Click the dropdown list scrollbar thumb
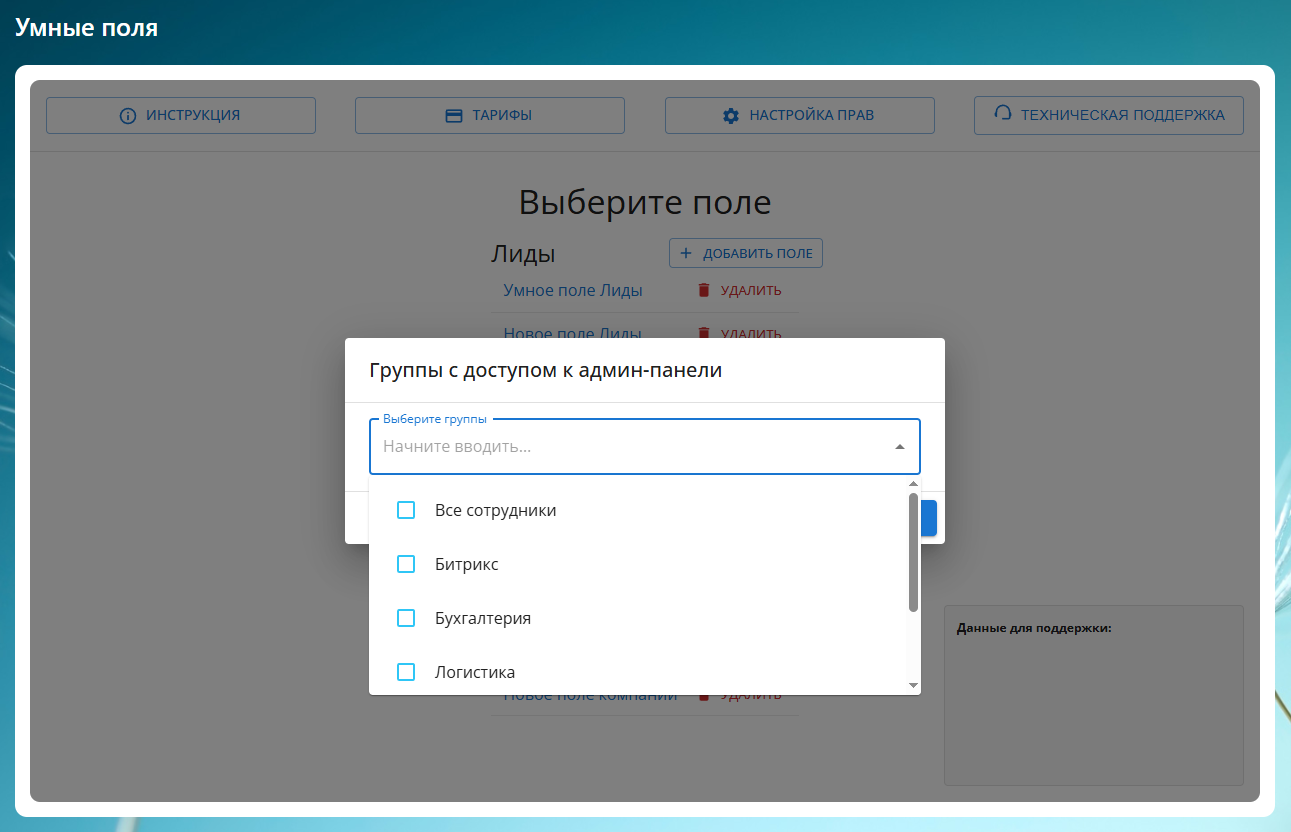This screenshot has height=832, width=1291. (x=913, y=550)
